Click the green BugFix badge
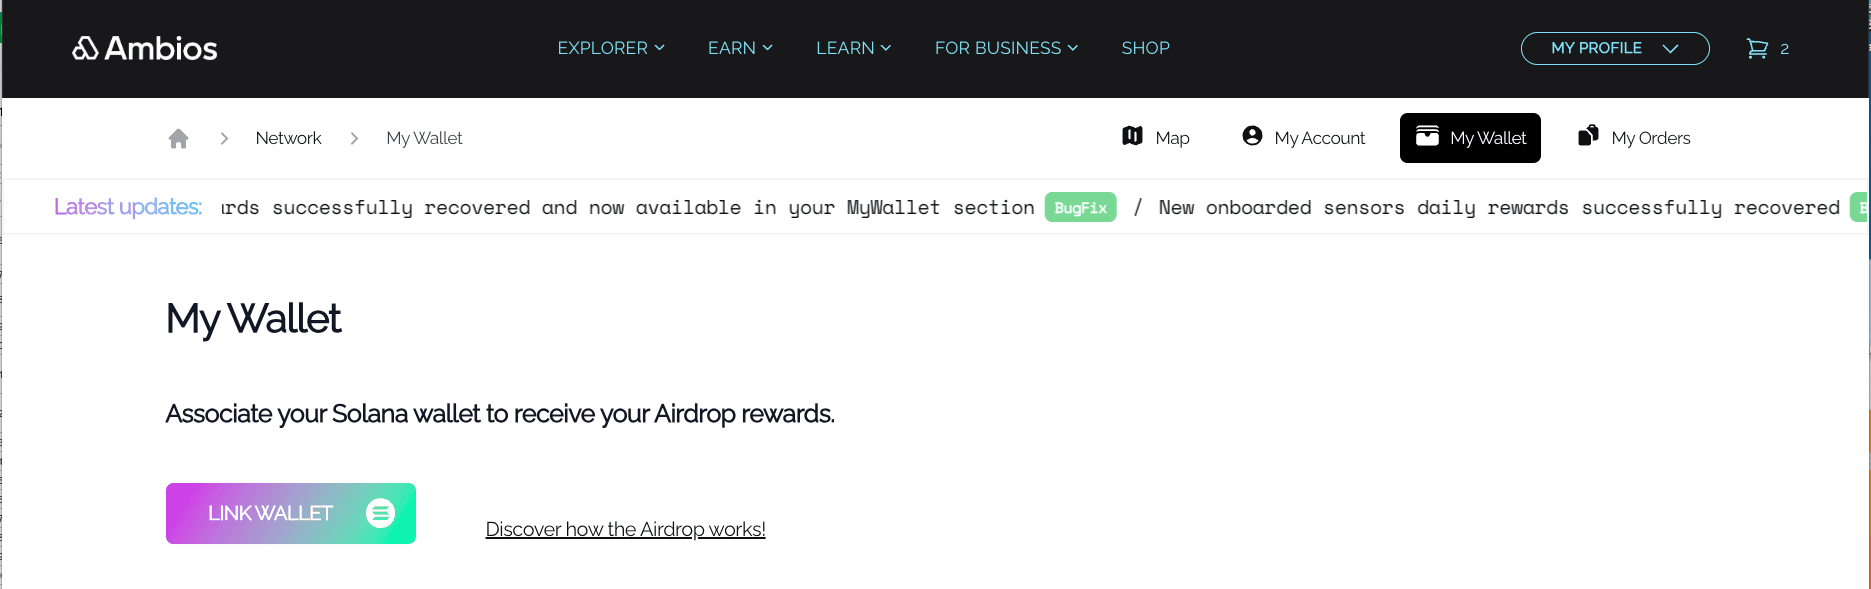This screenshot has width=1871, height=589. (1080, 207)
